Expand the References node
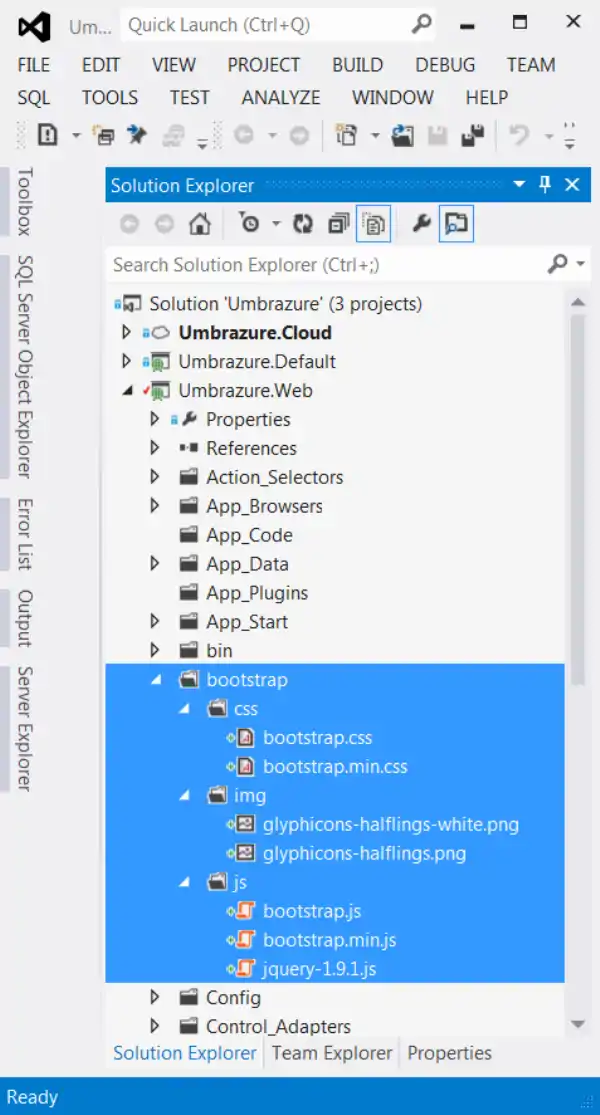600x1115 pixels. coord(155,448)
